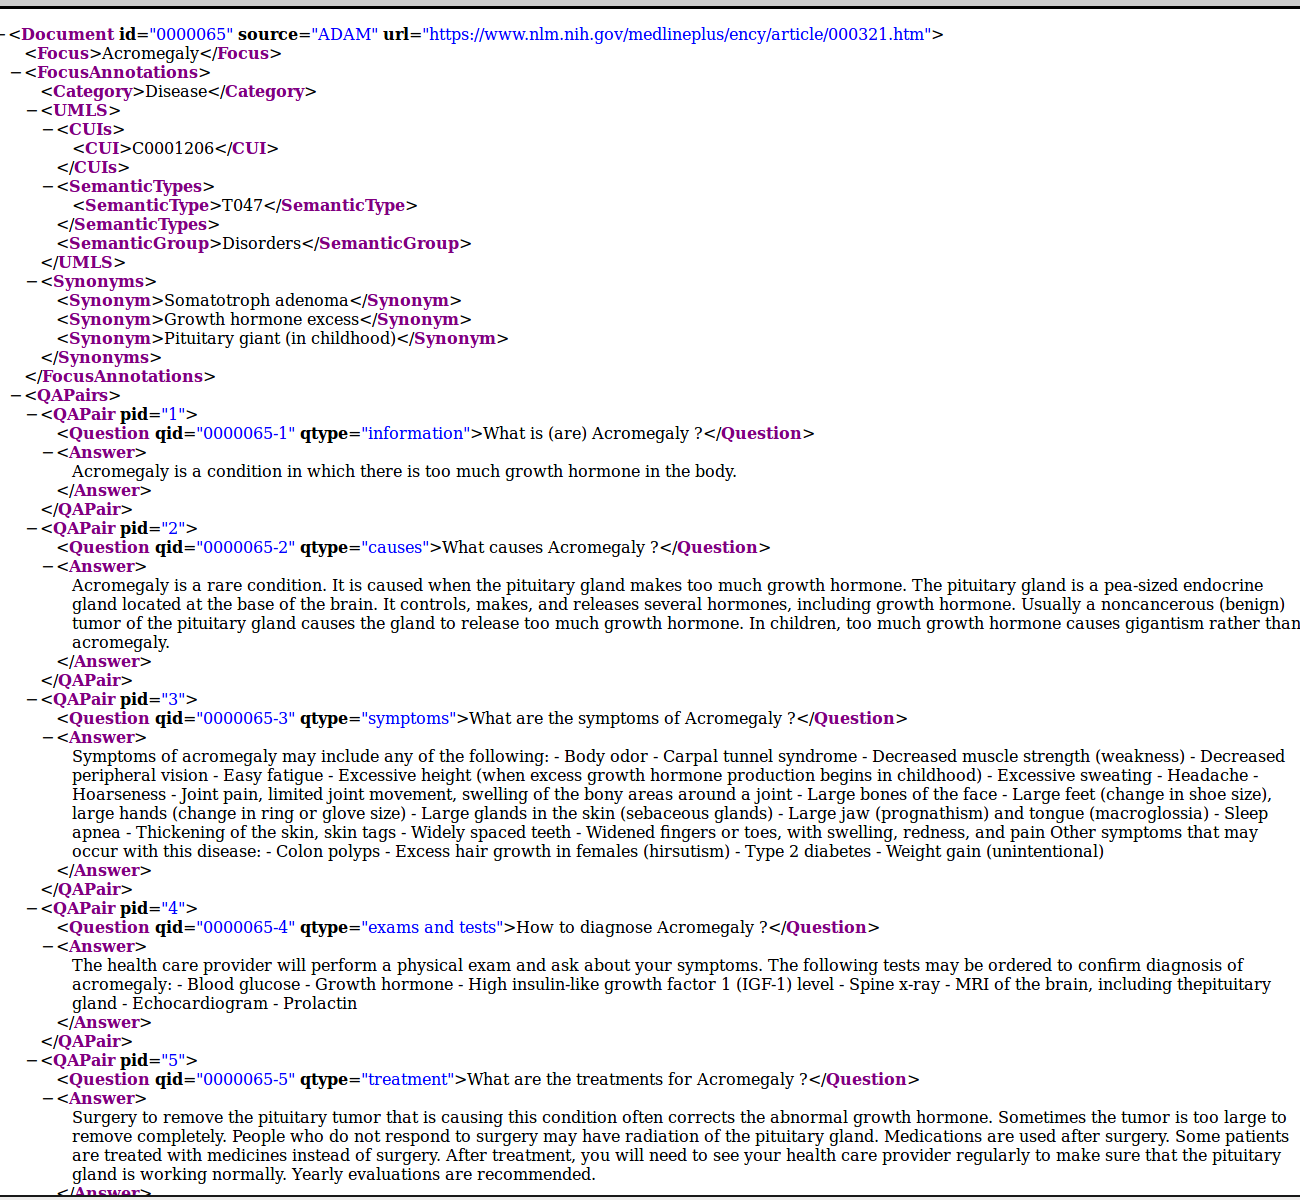Click the medlineplus article URL value
1300x1200 pixels.
pyautogui.click(x=675, y=34)
